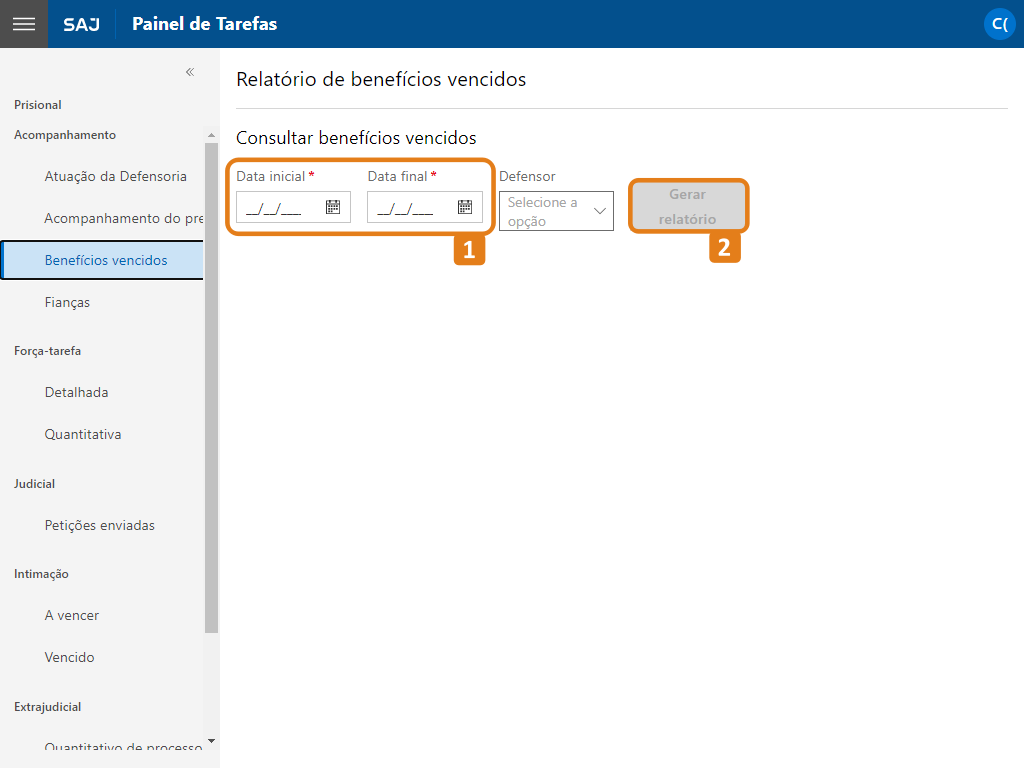Click the Data inicial date field
The width and height of the screenshot is (1024, 768).
coord(293,207)
